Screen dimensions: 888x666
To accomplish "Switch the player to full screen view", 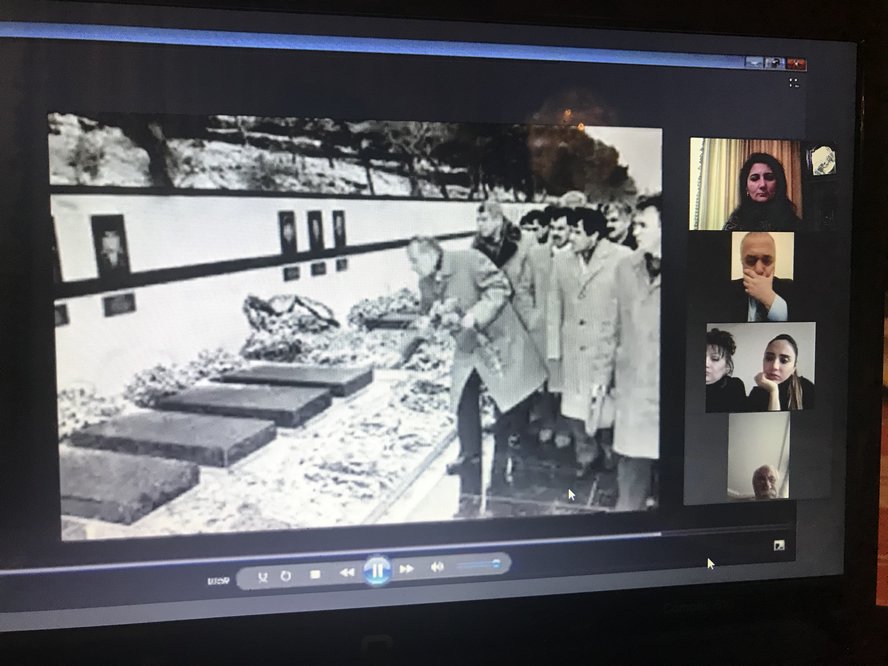I will (779, 545).
